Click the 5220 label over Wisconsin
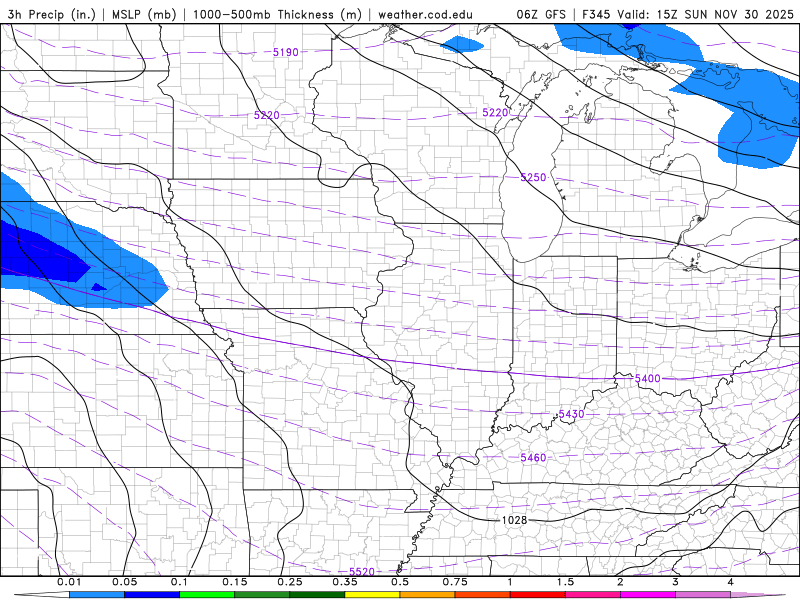 [495, 112]
